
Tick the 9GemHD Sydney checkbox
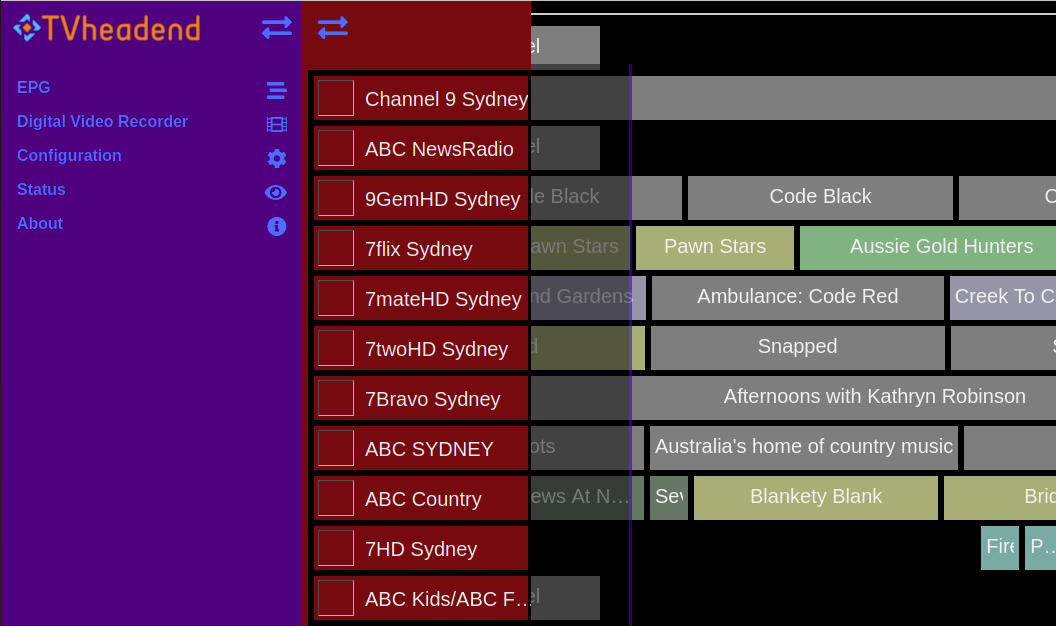tap(336, 198)
